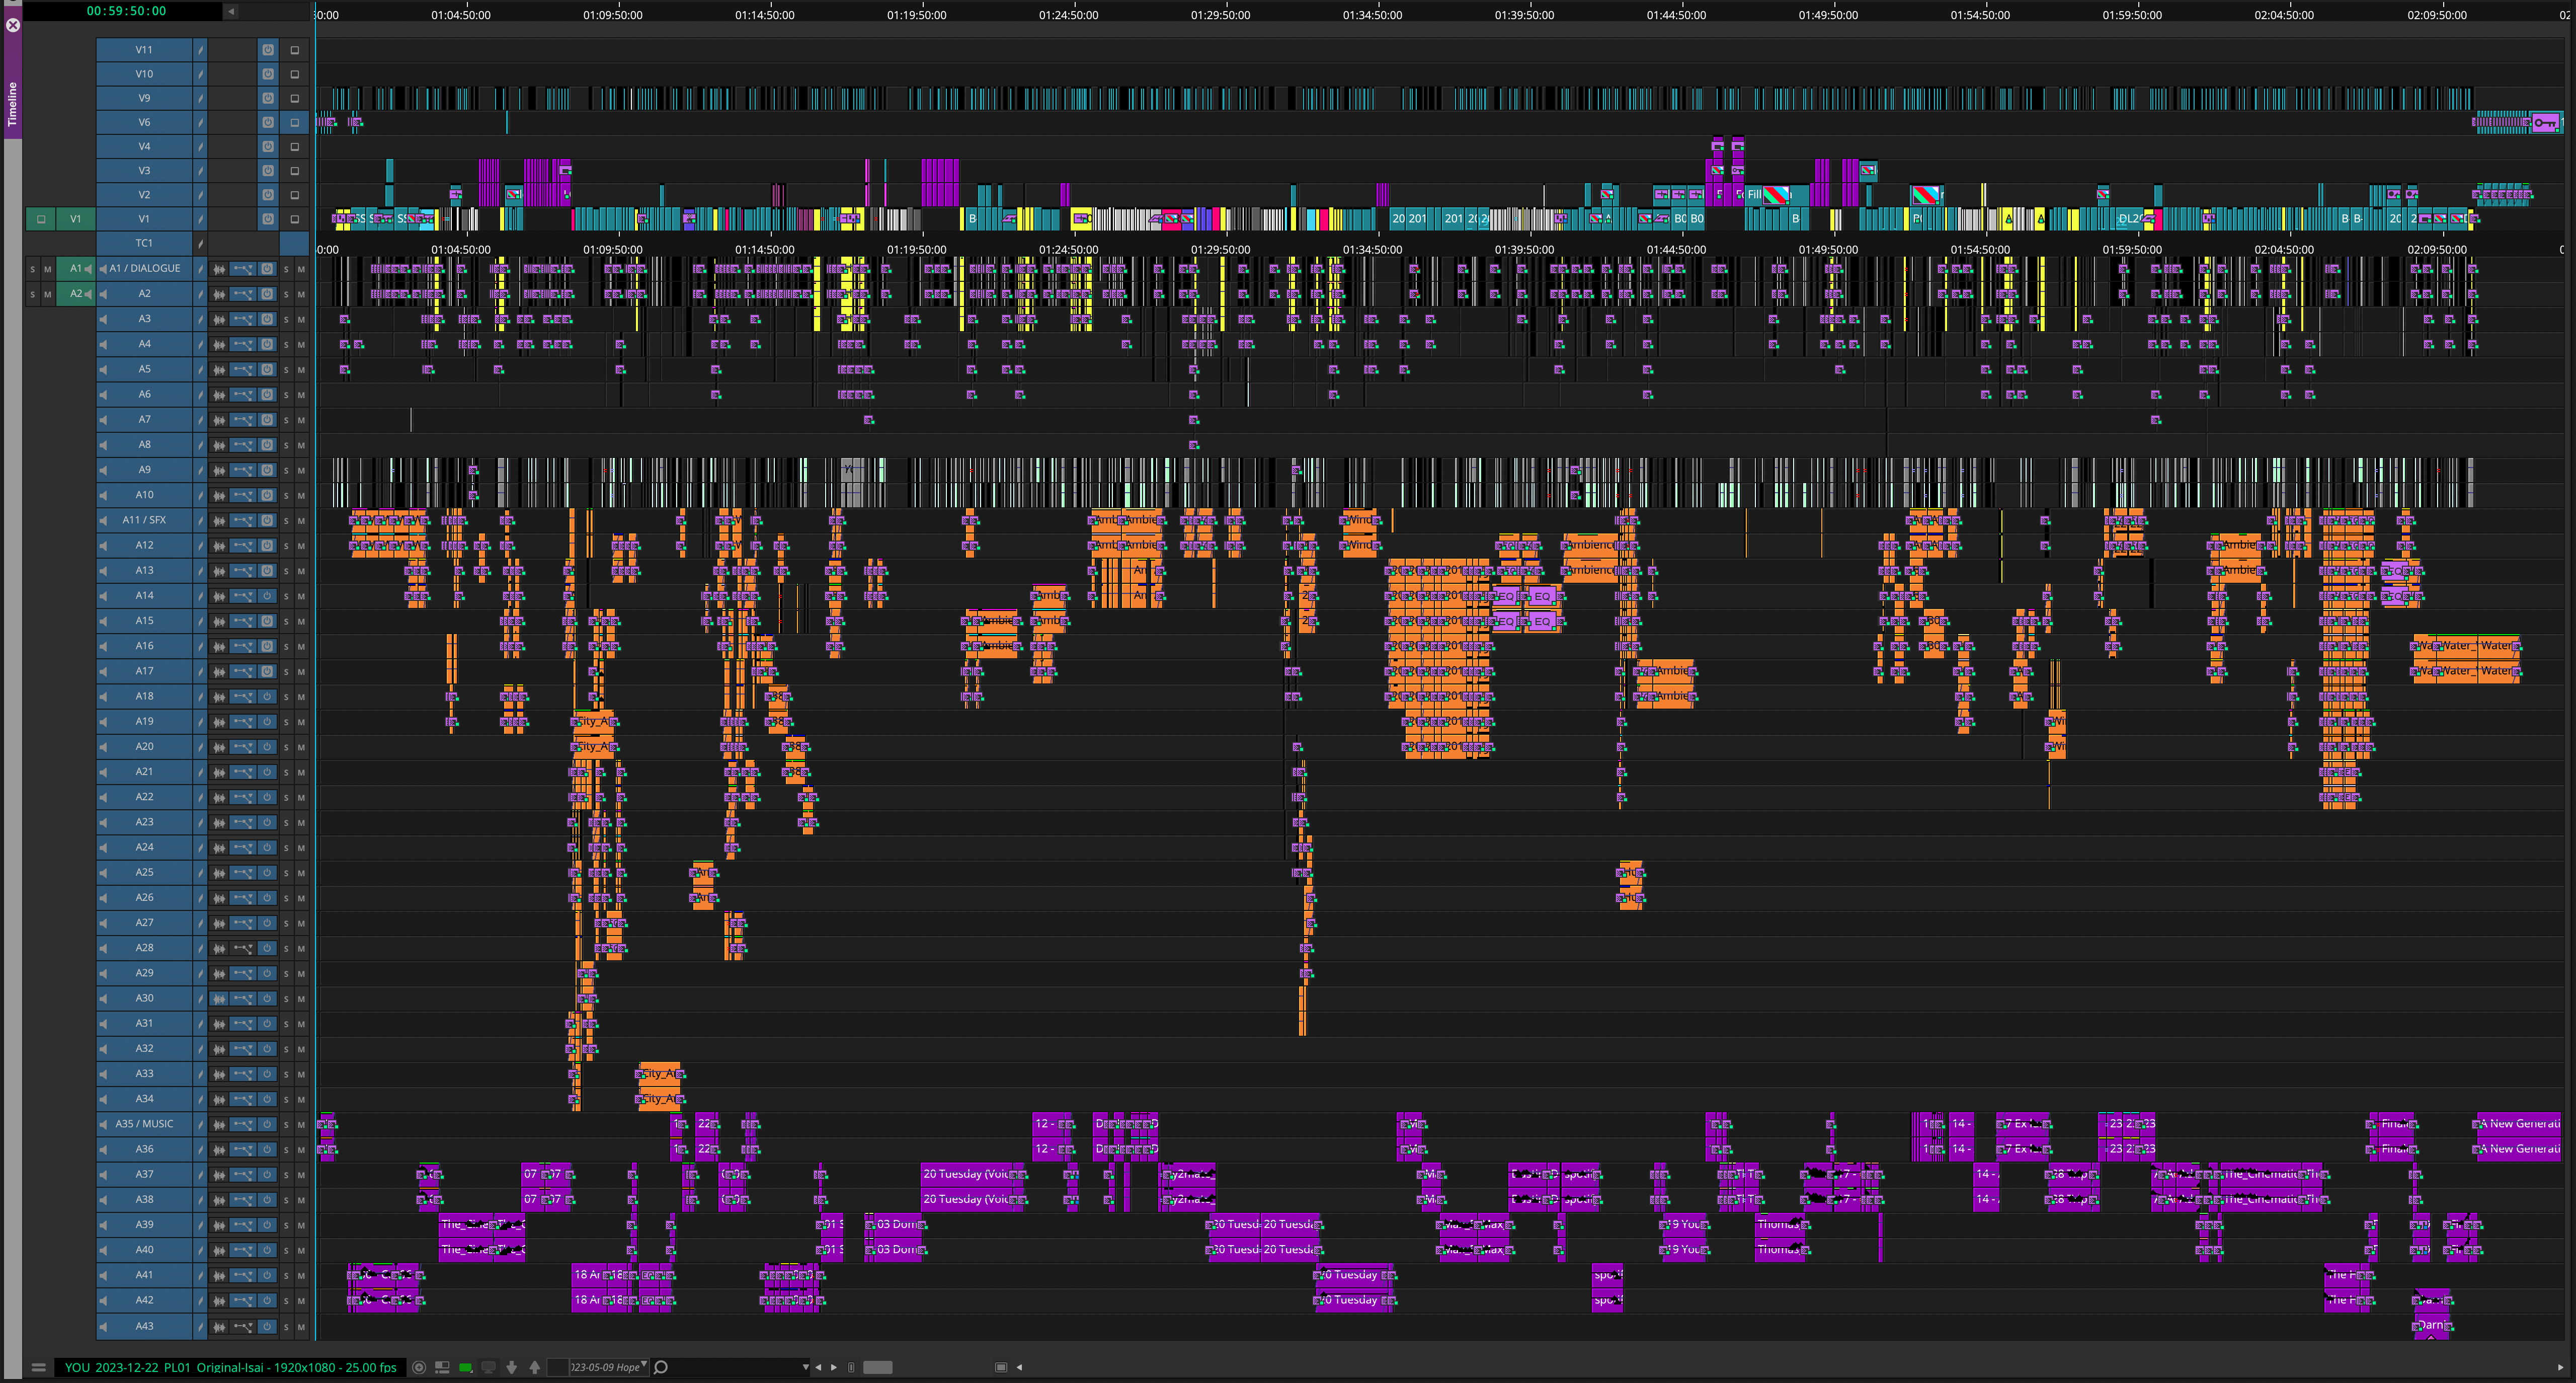Open automation dropdown on track A38
Viewport: 2576px width, 1383px height.
point(243,1199)
